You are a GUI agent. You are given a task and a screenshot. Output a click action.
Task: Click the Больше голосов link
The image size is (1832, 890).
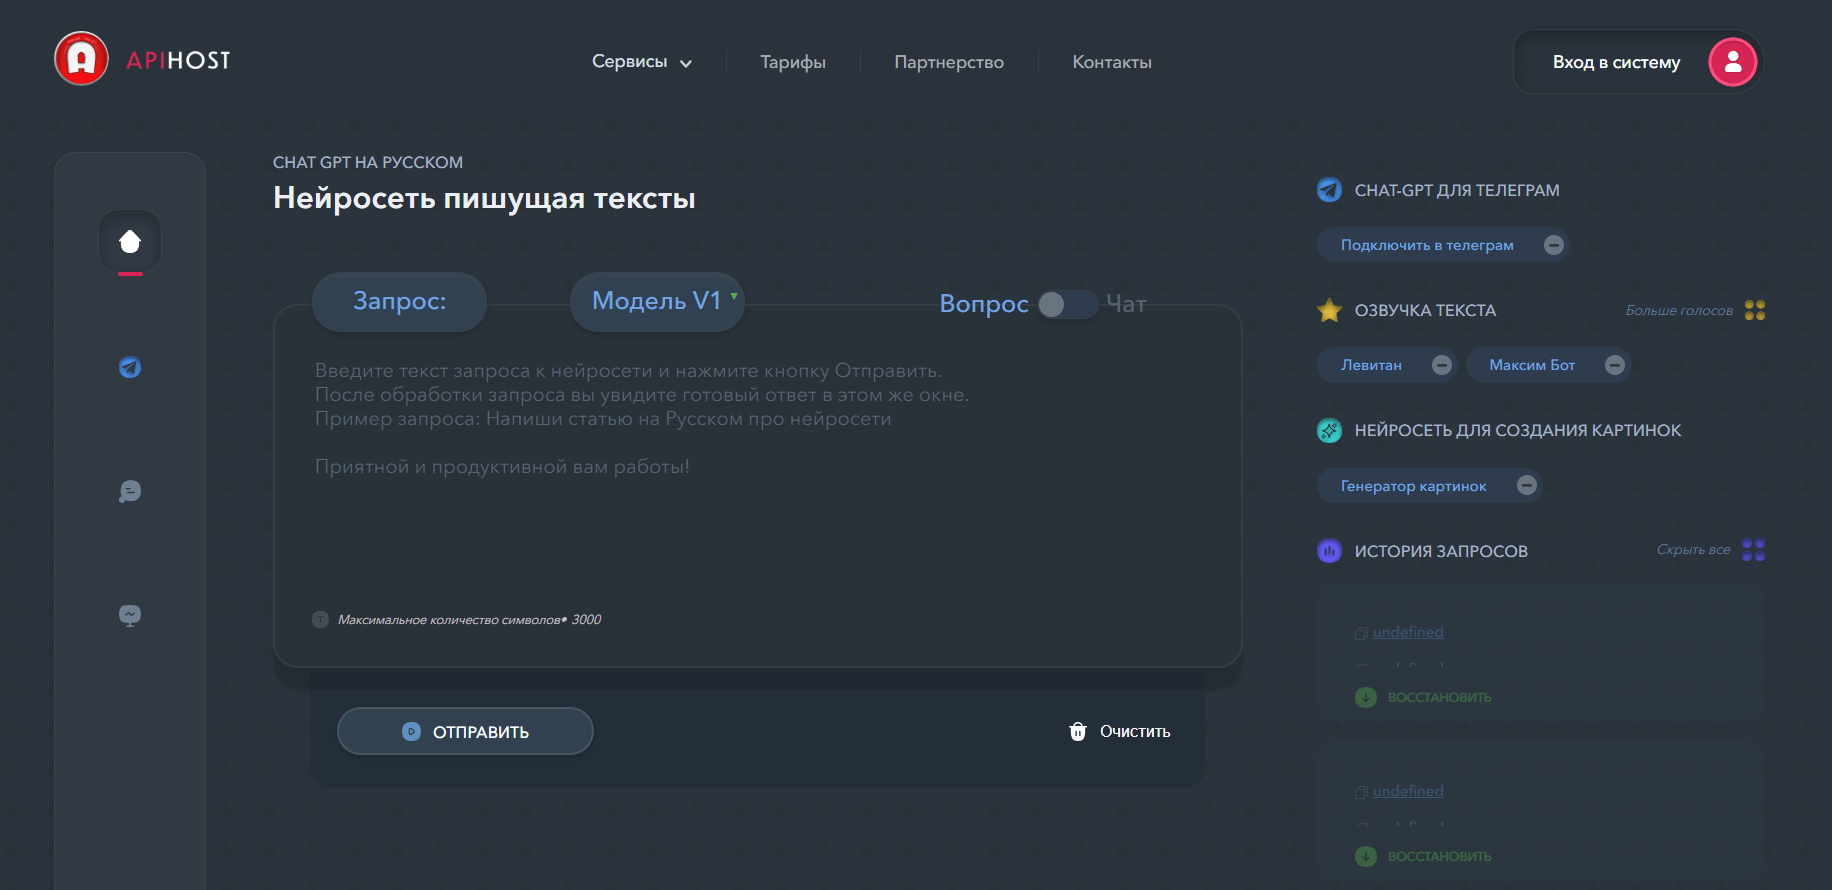[1679, 310]
